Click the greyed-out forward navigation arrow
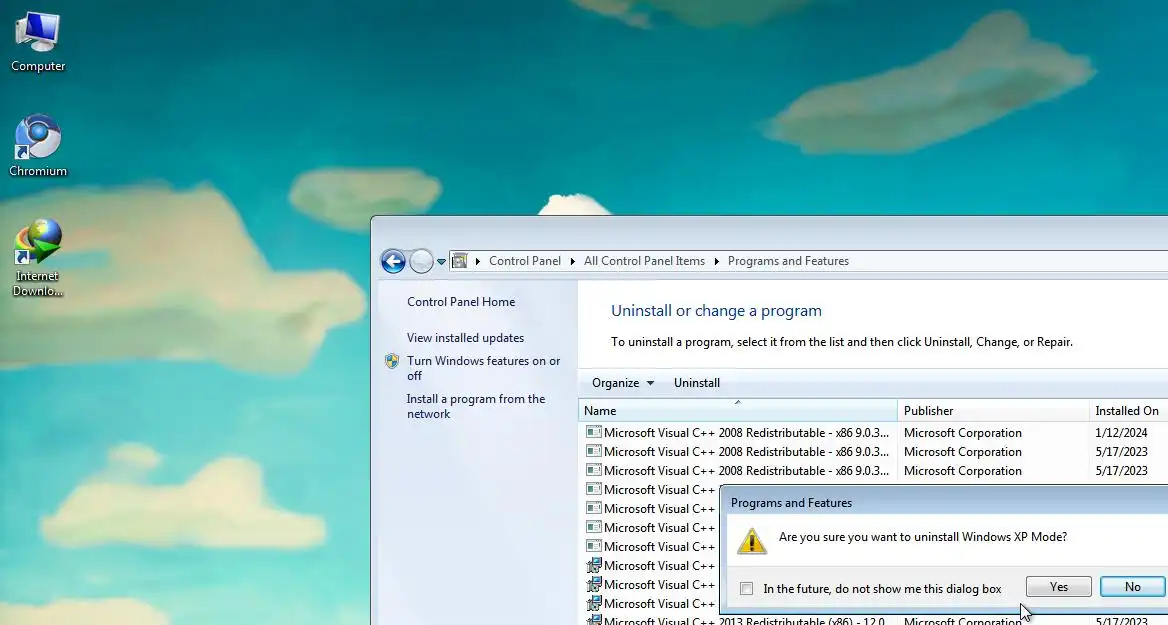This screenshot has height=625, width=1168. pos(421,261)
